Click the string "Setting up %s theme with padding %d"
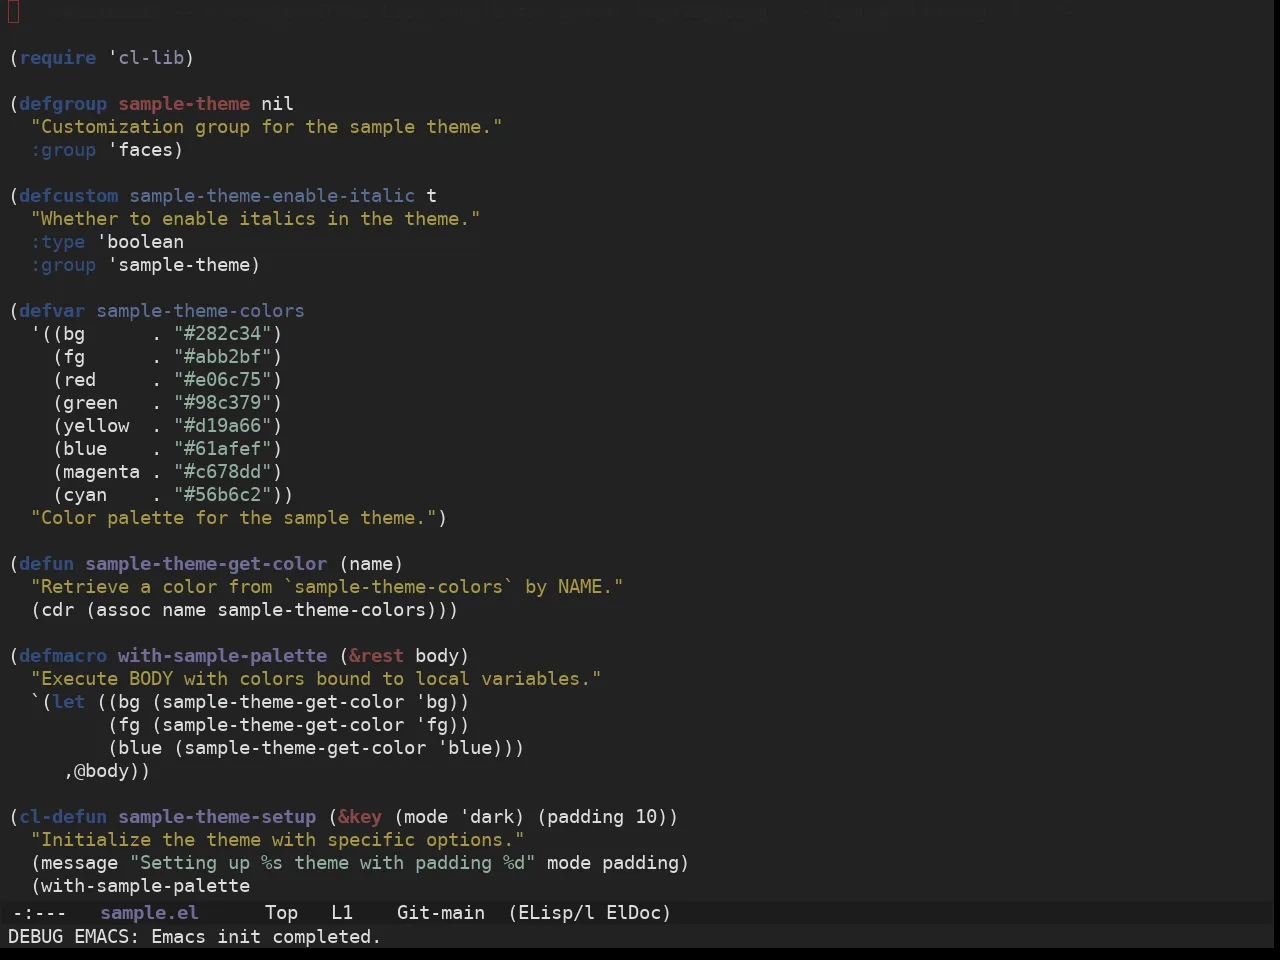1280x960 pixels. click(333, 863)
